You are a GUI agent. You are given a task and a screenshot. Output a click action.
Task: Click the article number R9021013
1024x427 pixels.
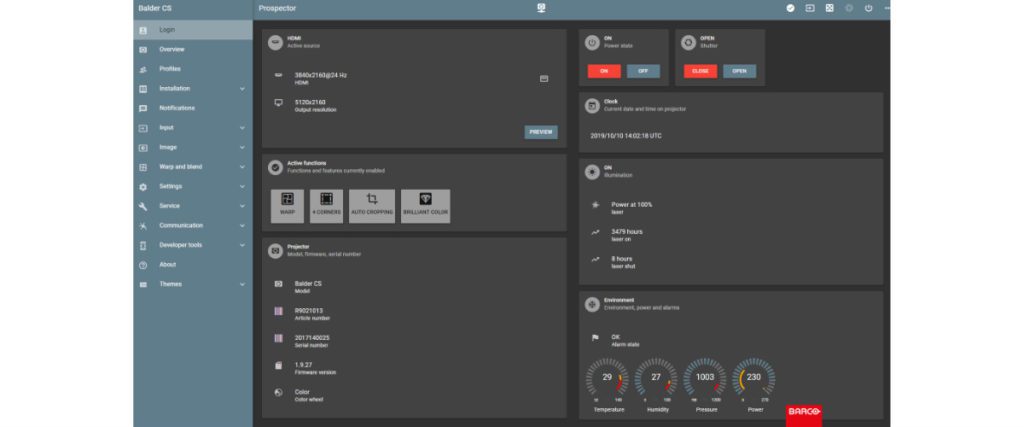pyautogui.click(x=309, y=310)
